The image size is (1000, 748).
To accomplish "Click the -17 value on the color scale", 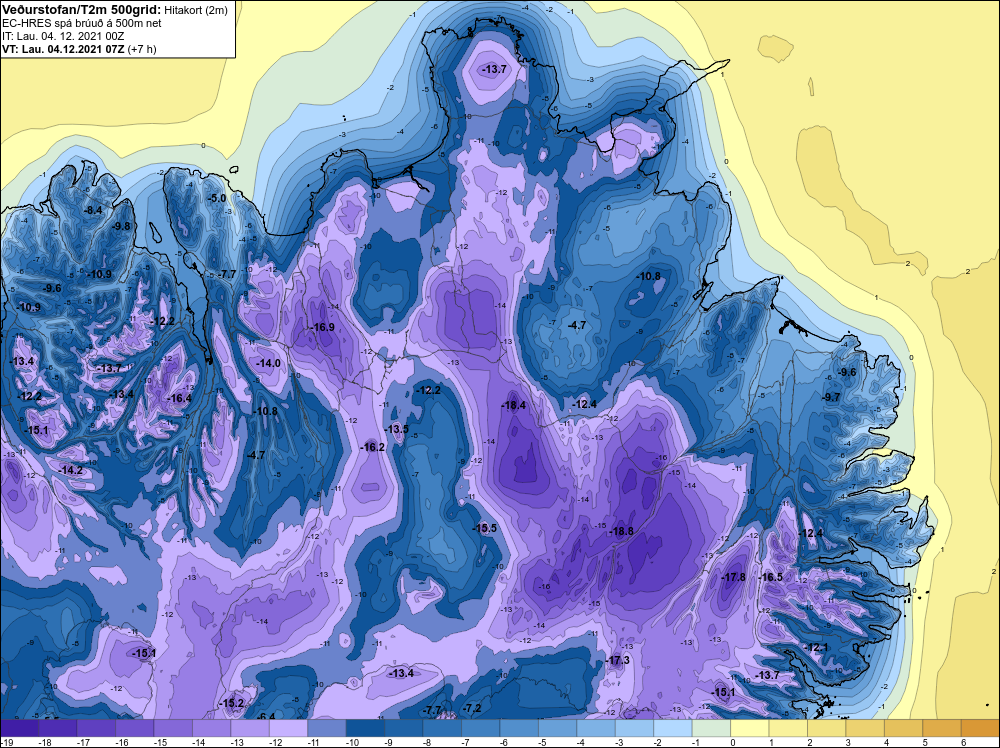I will pyautogui.click(x=84, y=742).
